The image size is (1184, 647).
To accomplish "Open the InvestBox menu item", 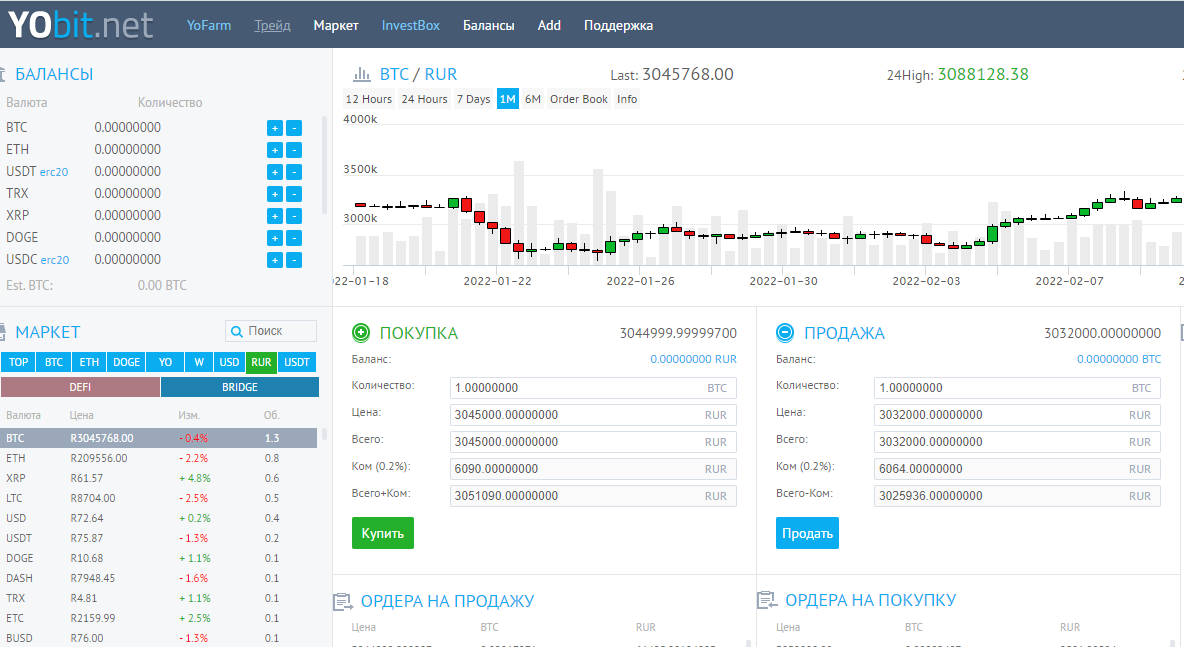I will pyautogui.click(x=411, y=25).
